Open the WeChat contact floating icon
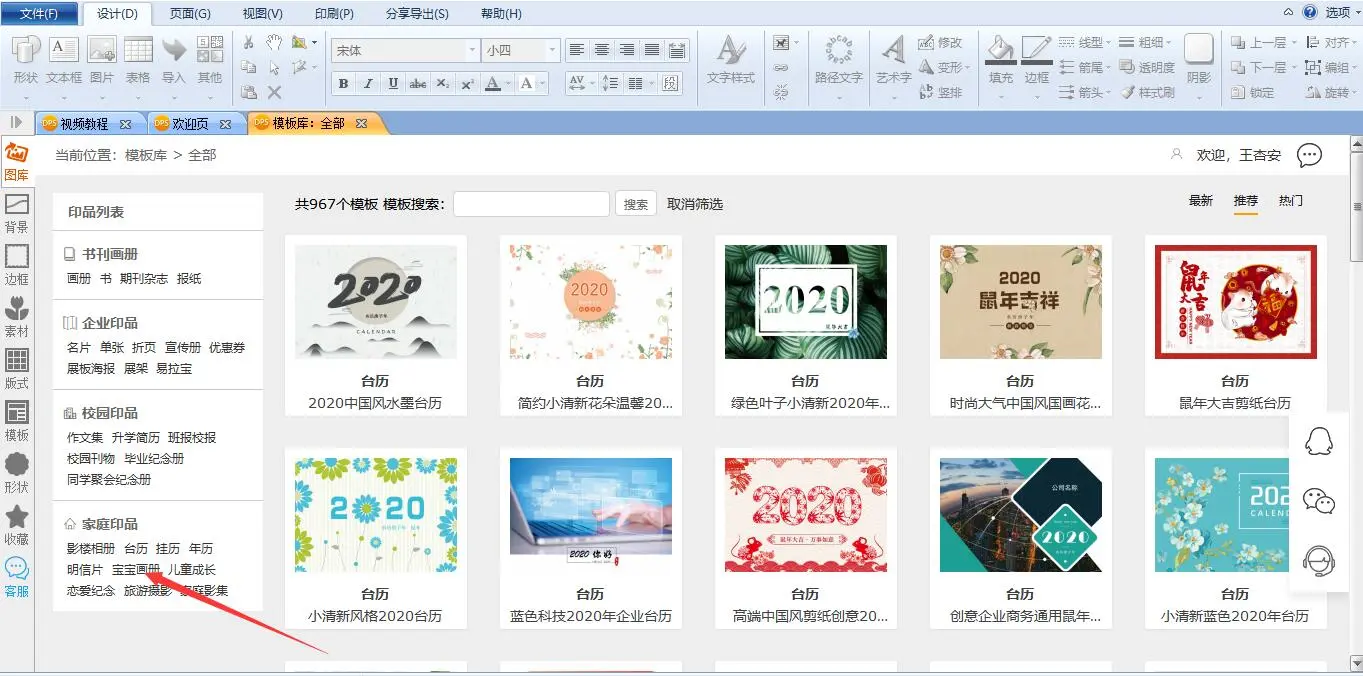This screenshot has width=1363, height=676. (x=1320, y=500)
